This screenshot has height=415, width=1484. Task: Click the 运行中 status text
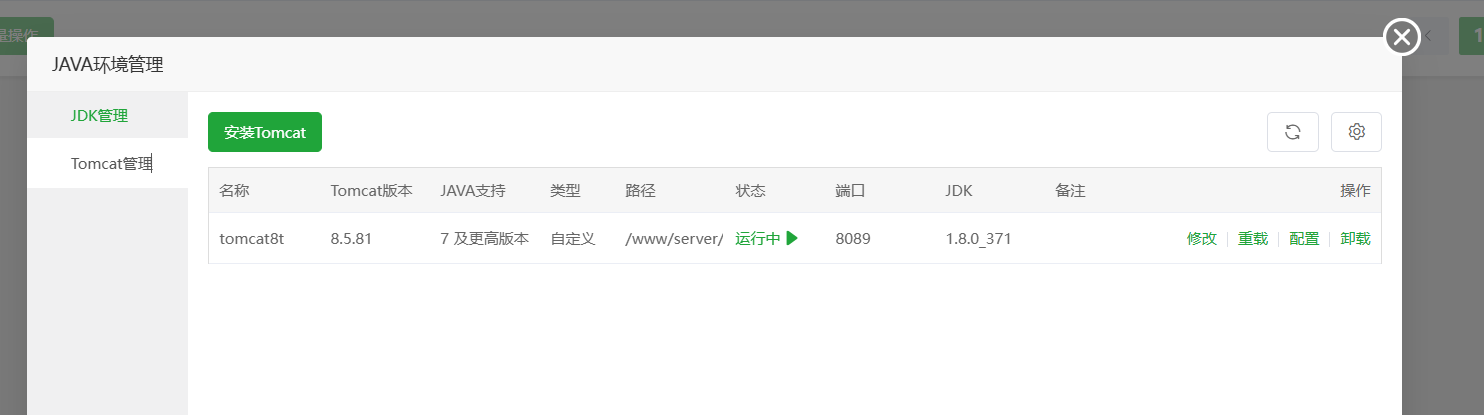pyautogui.click(x=758, y=239)
